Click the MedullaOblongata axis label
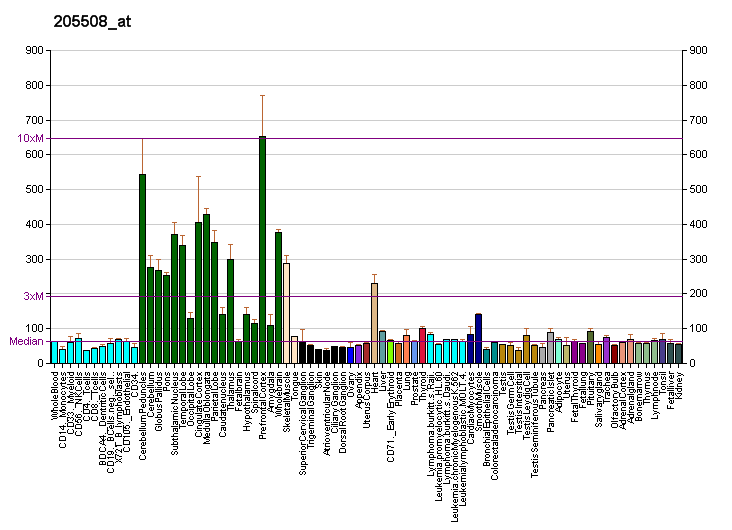 pos(206,407)
